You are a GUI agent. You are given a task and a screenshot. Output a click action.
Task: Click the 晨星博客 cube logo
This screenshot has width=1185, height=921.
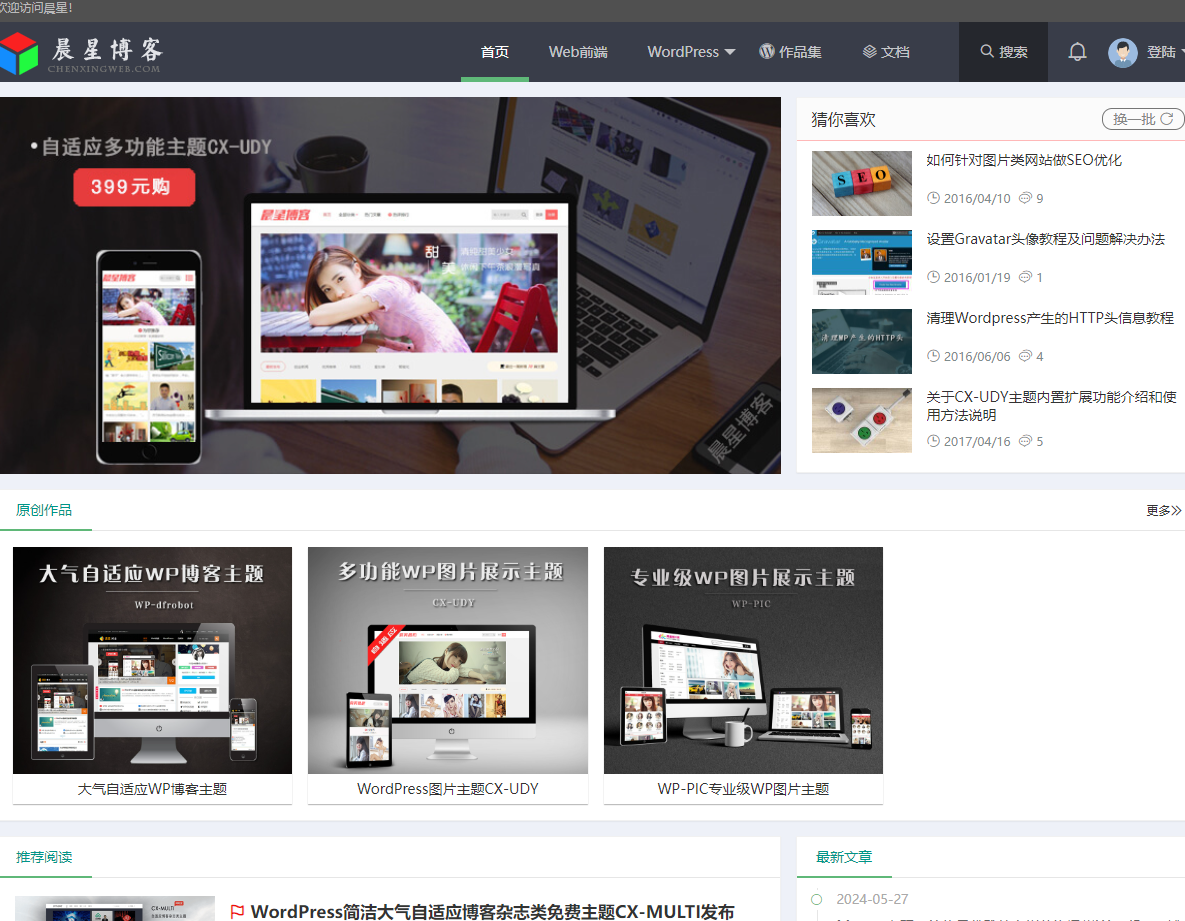[x=18, y=53]
